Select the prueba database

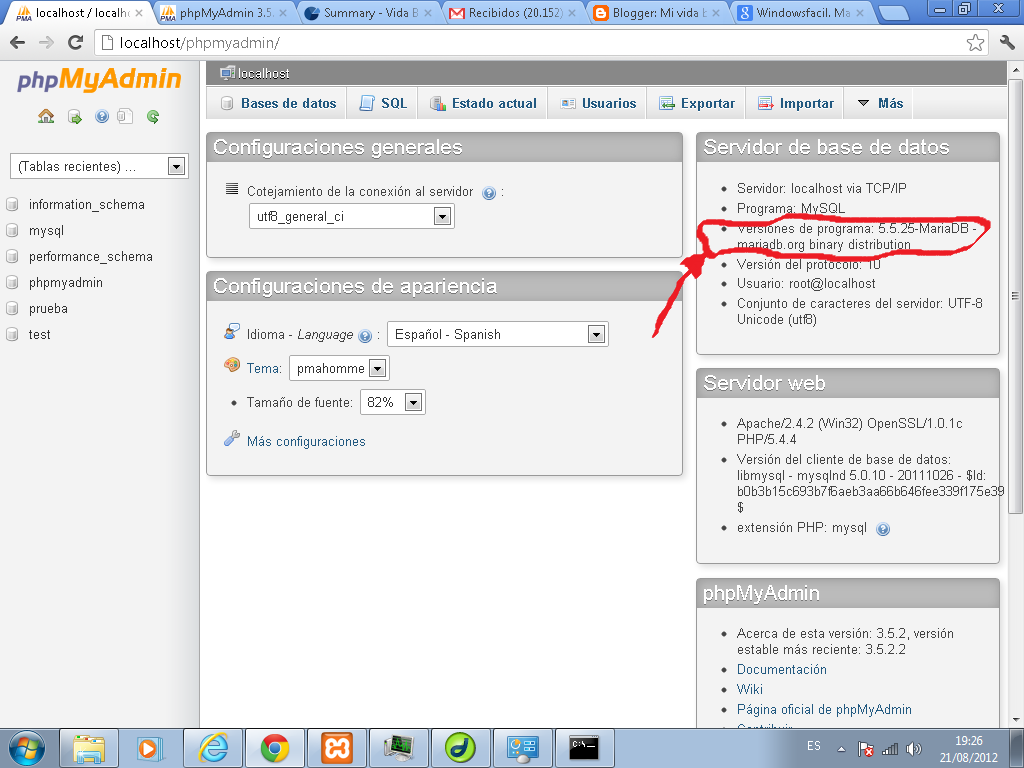coord(48,308)
